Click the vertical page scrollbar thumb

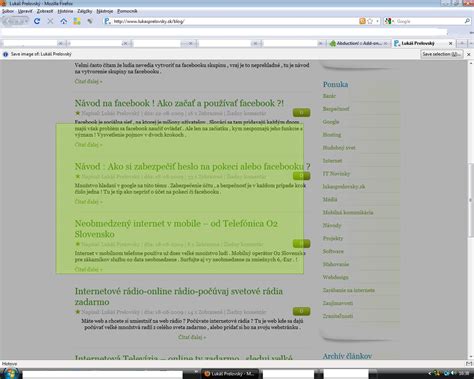(x=471, y=200)
